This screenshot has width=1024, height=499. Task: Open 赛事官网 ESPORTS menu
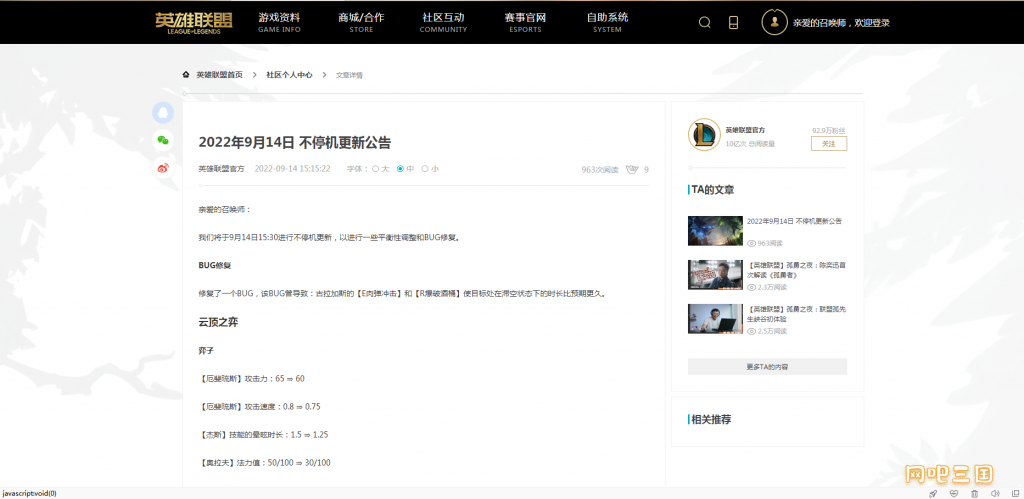[525, 23]
